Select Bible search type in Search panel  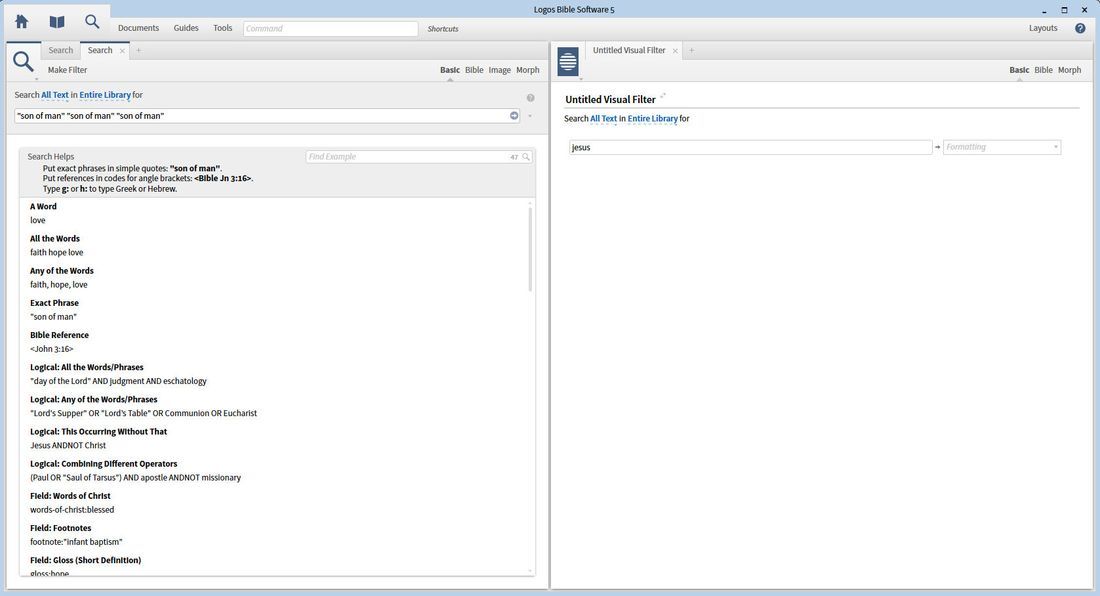[474, 70]
